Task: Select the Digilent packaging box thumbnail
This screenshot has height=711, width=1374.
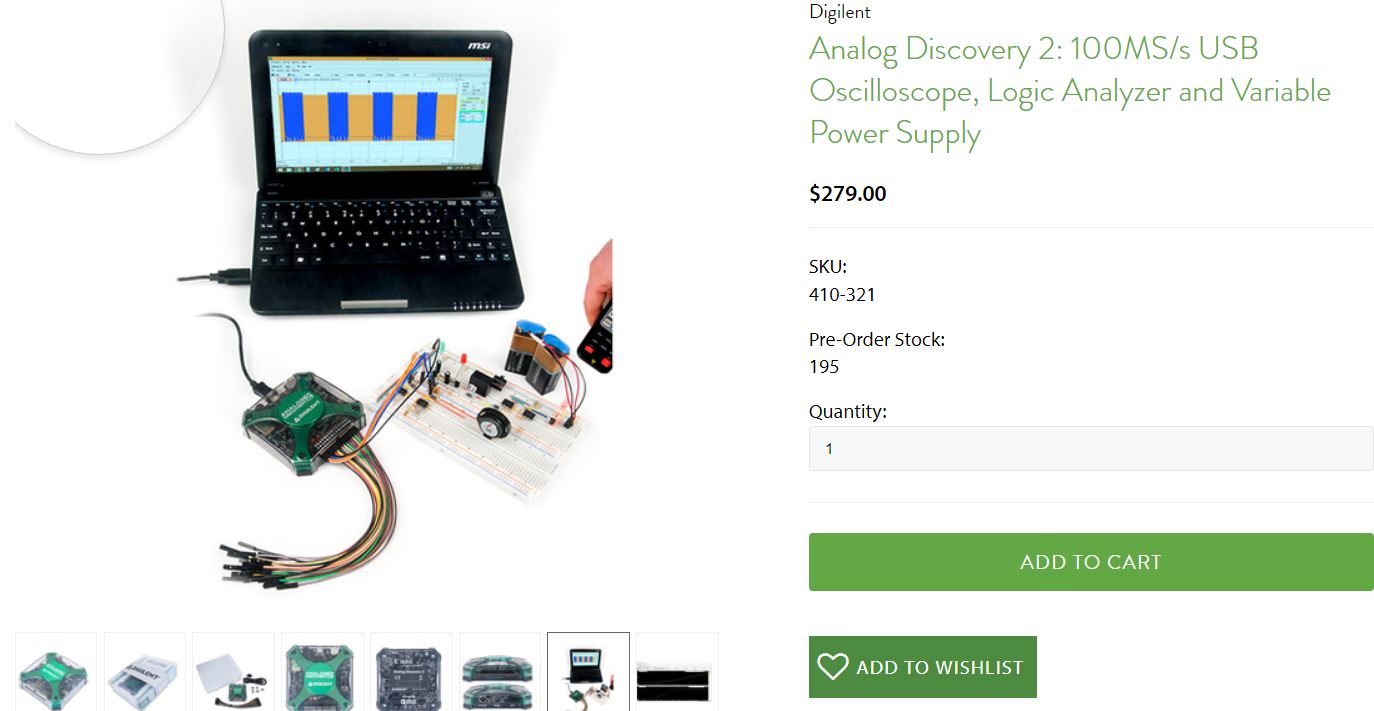Action: (x=145, y=671)
